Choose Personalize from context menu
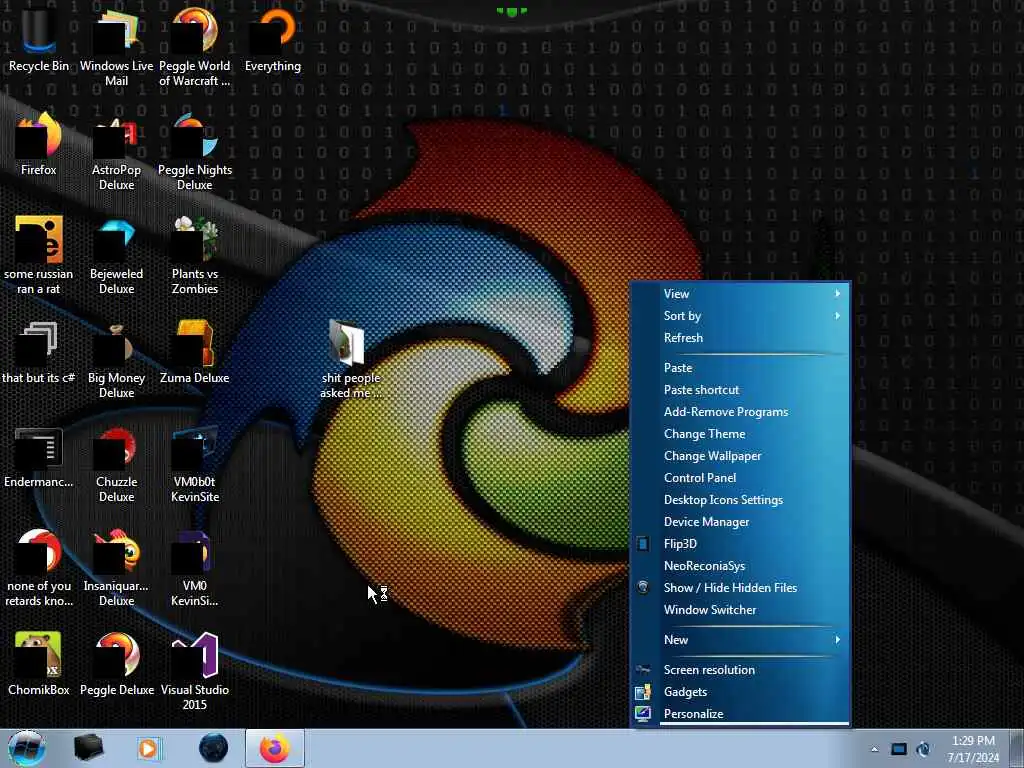 click(x=741, y=714)
